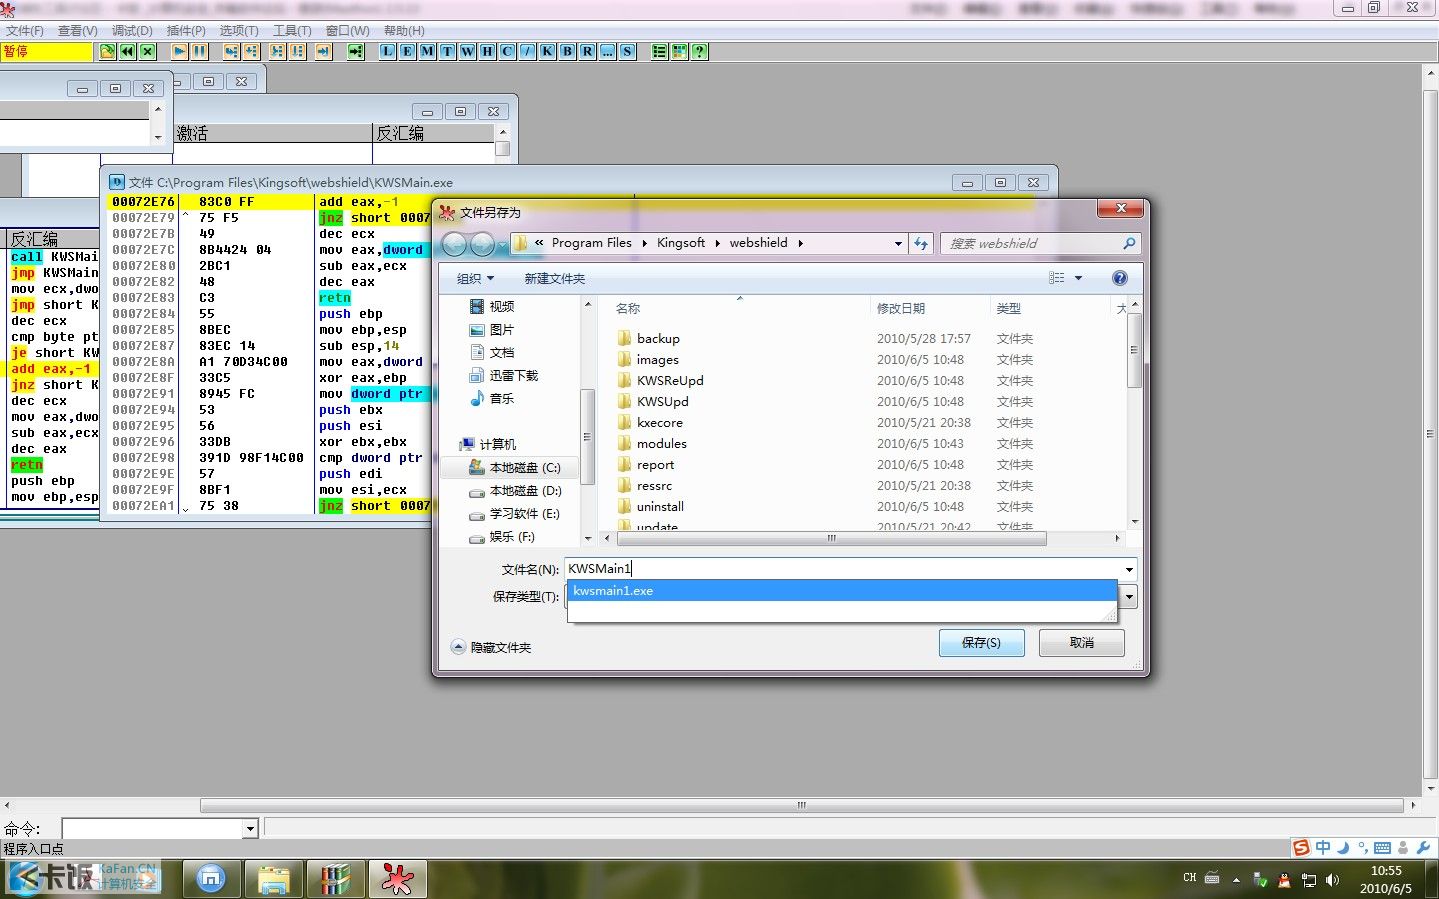The image size is (1439, 899).
Task: Sort files by the 修改日期 column header
Action: [901, 308]
